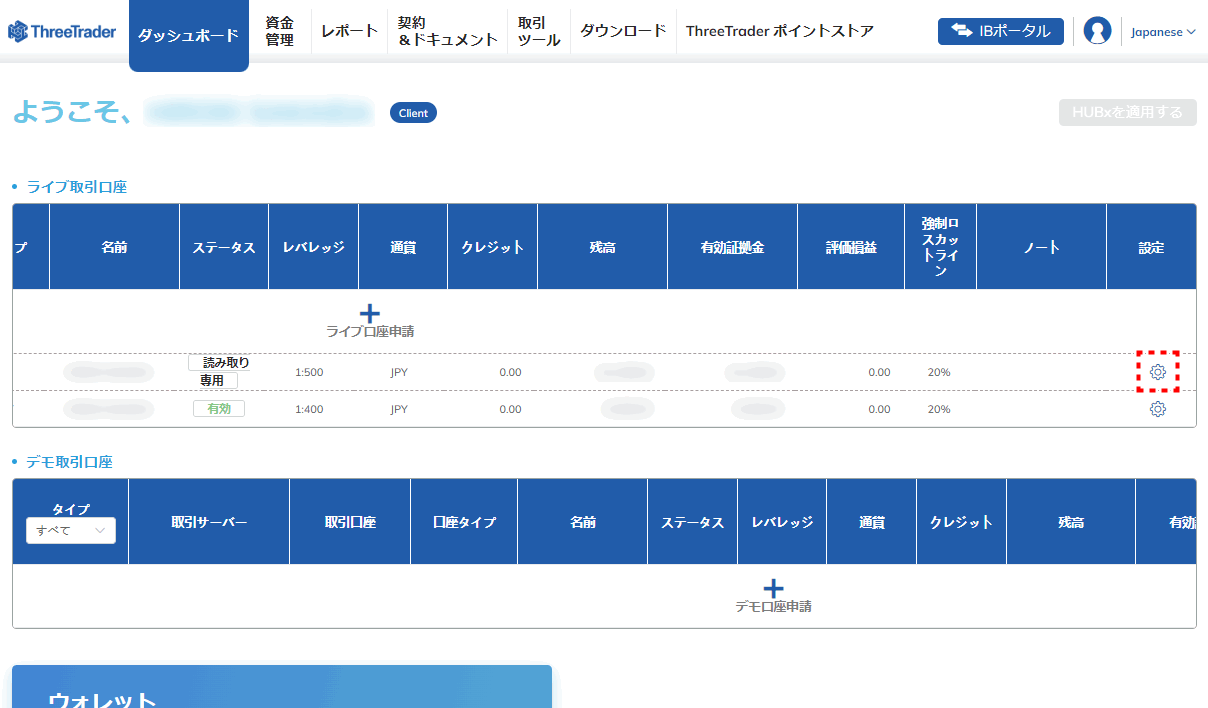Open the 契約＆ドキュメント menu
Viewport: 1208px width, 708px height.
pos(447,31)
